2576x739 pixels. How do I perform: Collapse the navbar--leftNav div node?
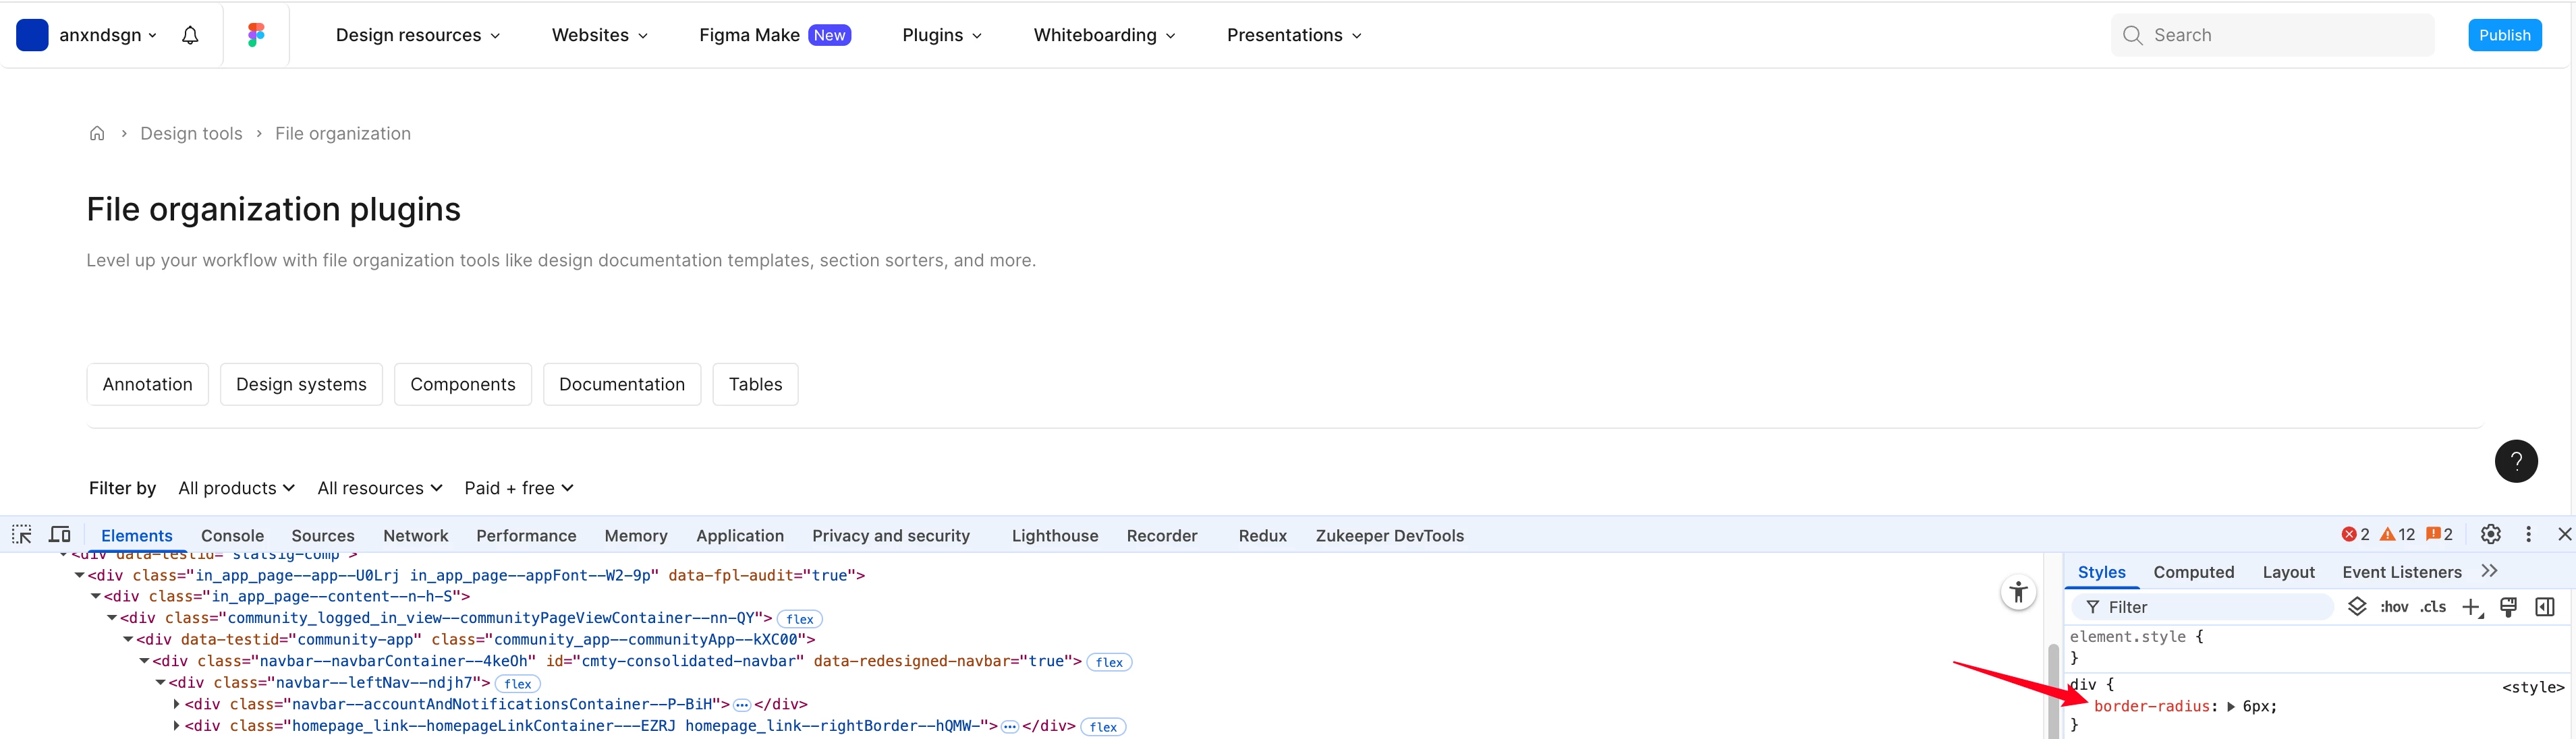click(160, 683)
